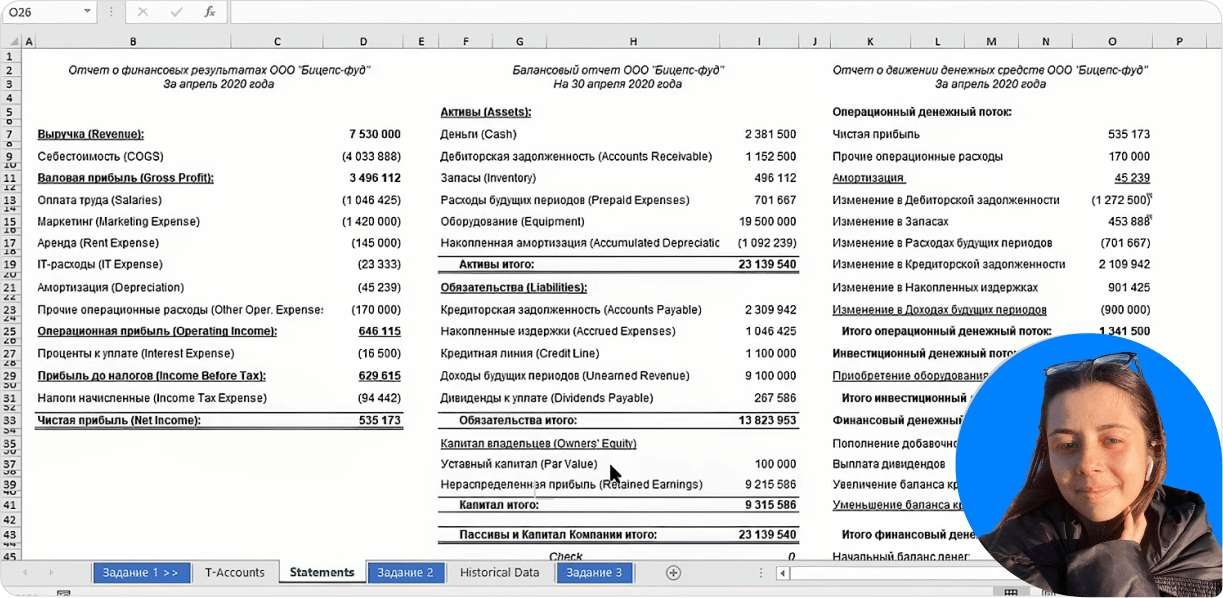The height and width of the screenshot is (598, 1223).
Task: Click the Себестоимость (COGS) cell
Action: pos(100,157)
